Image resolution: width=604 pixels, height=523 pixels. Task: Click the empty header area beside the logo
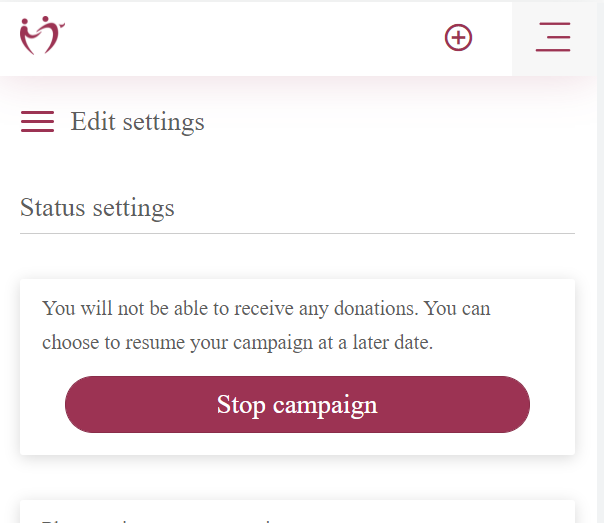click(254, 37)
